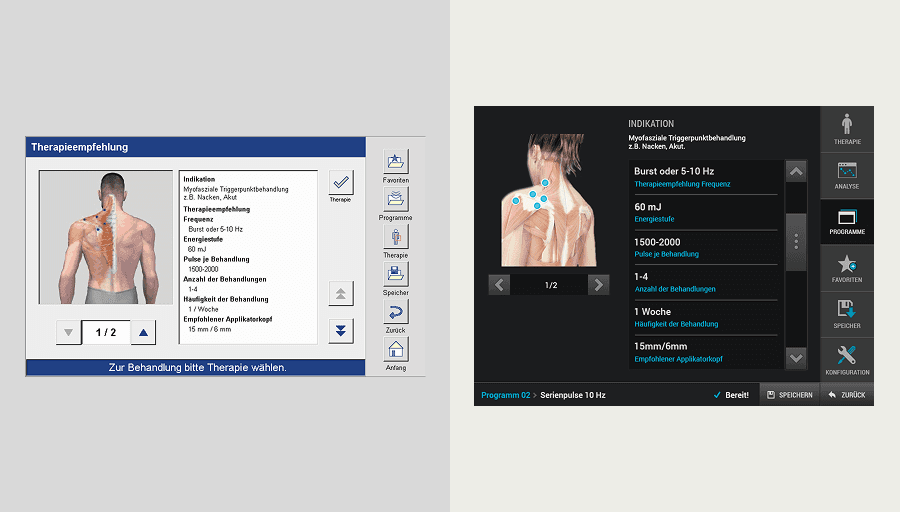The height and width of the screenshot is (512, 900).
Task: Show previous anatomy image with left chevron
Action: 499,285
